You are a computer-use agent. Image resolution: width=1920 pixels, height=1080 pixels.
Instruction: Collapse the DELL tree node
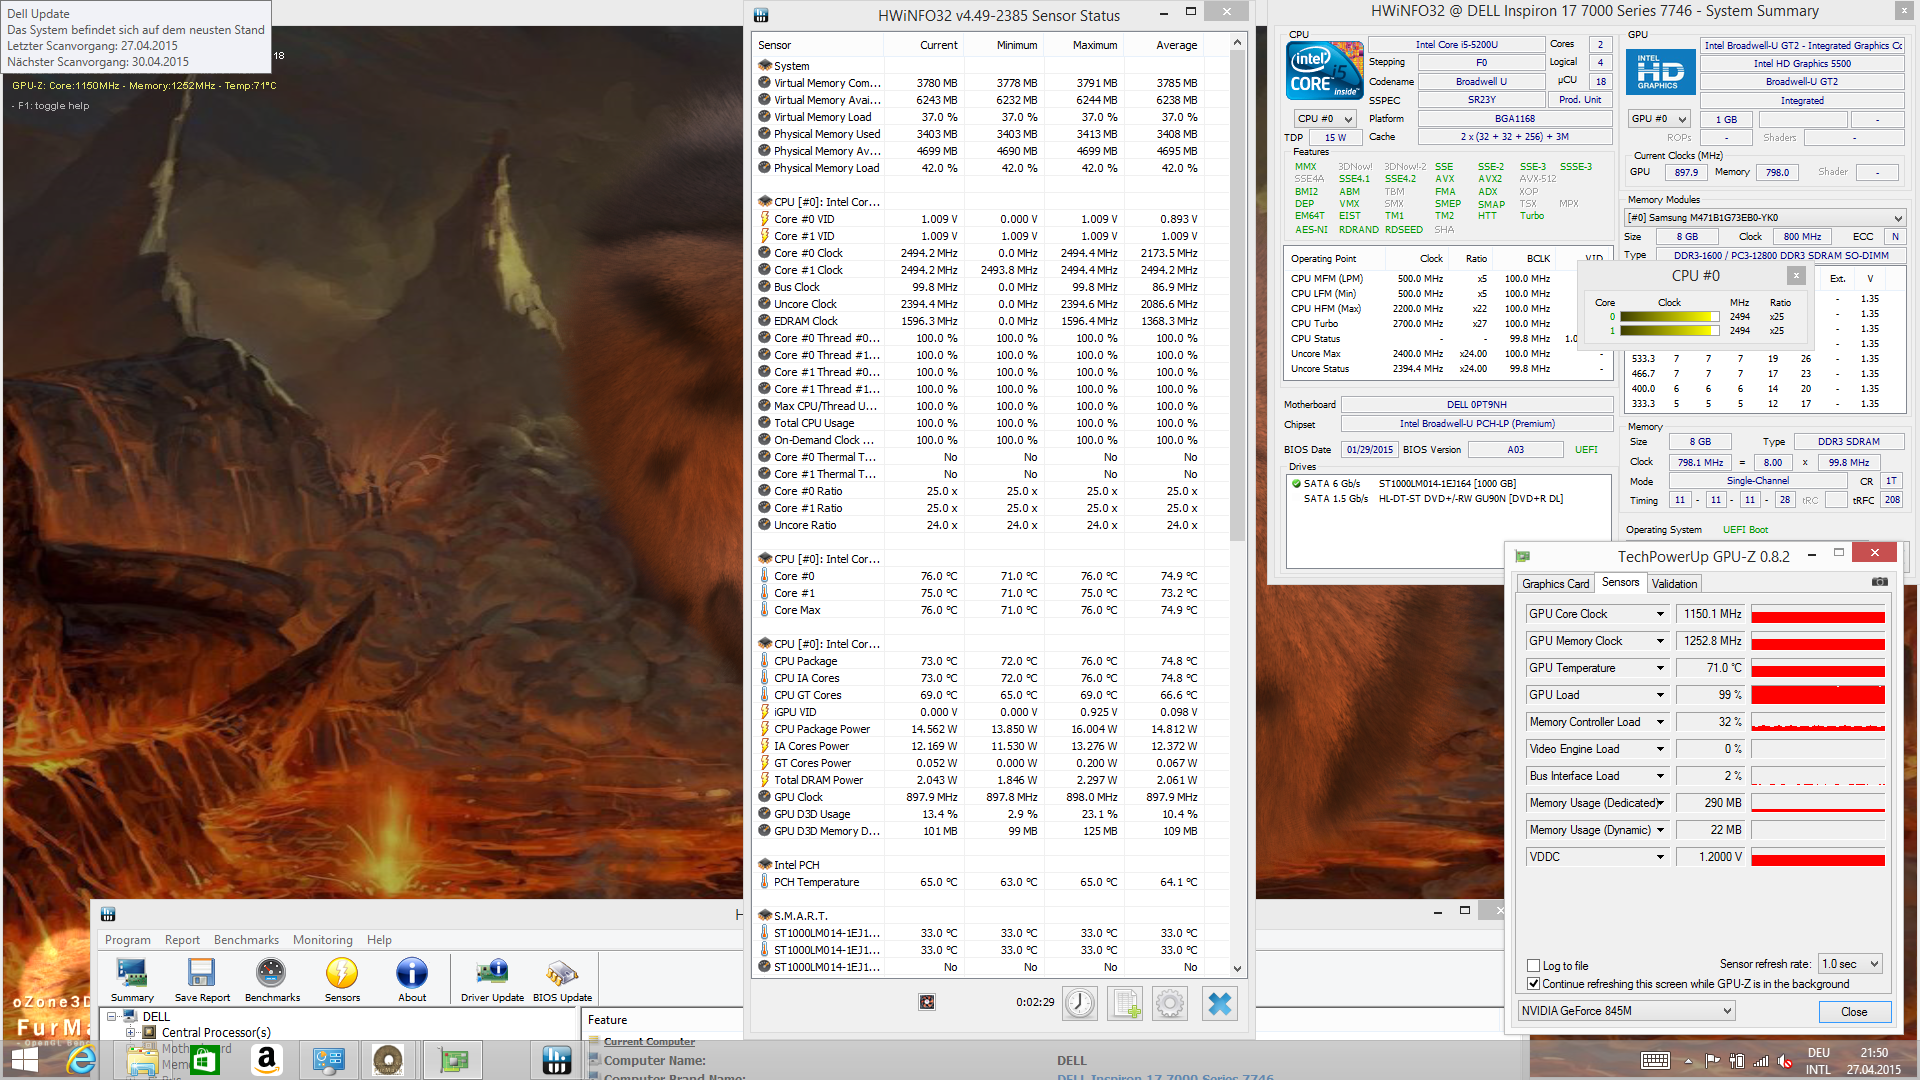tap(112, 1016)
